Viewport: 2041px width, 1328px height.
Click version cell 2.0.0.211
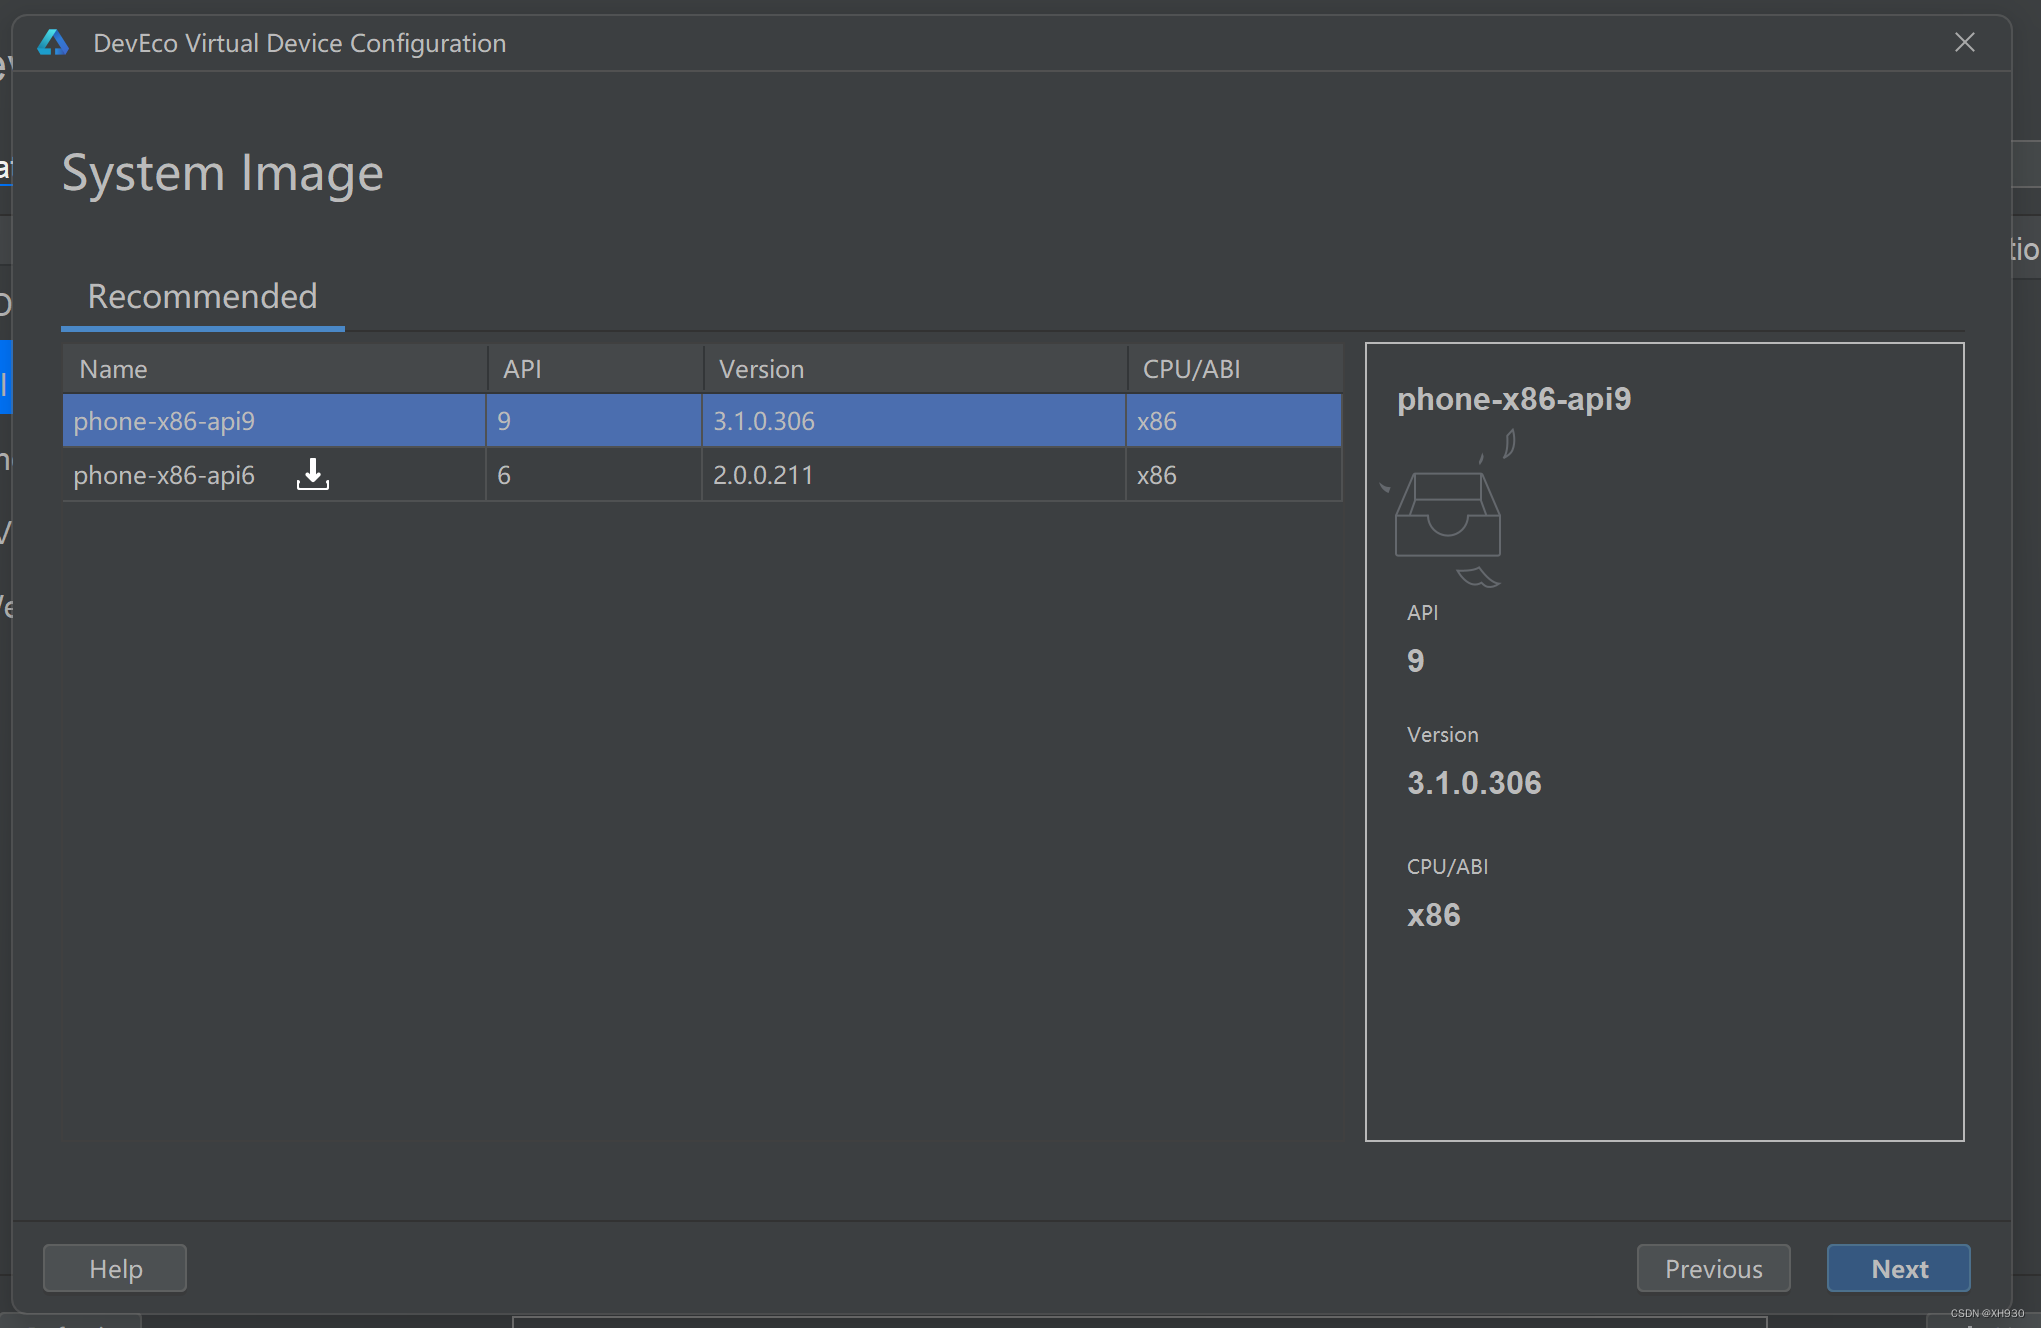(763, 475)
